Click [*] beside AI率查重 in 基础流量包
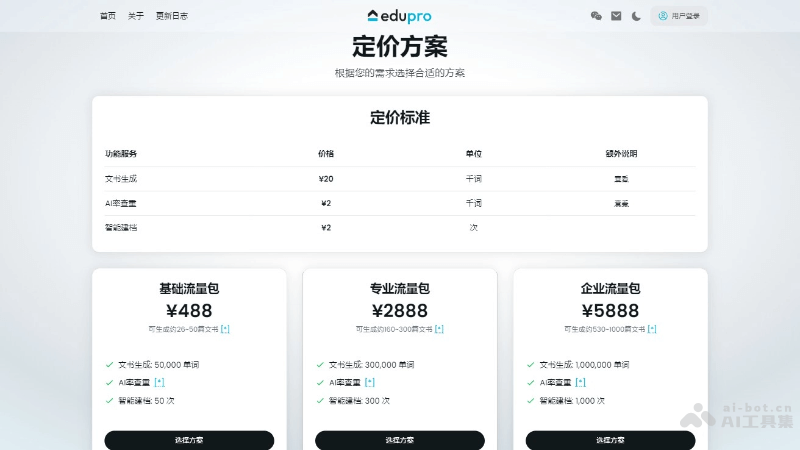Image resolution: width=800 pixels, height=450 pixels. coord(160,382)
